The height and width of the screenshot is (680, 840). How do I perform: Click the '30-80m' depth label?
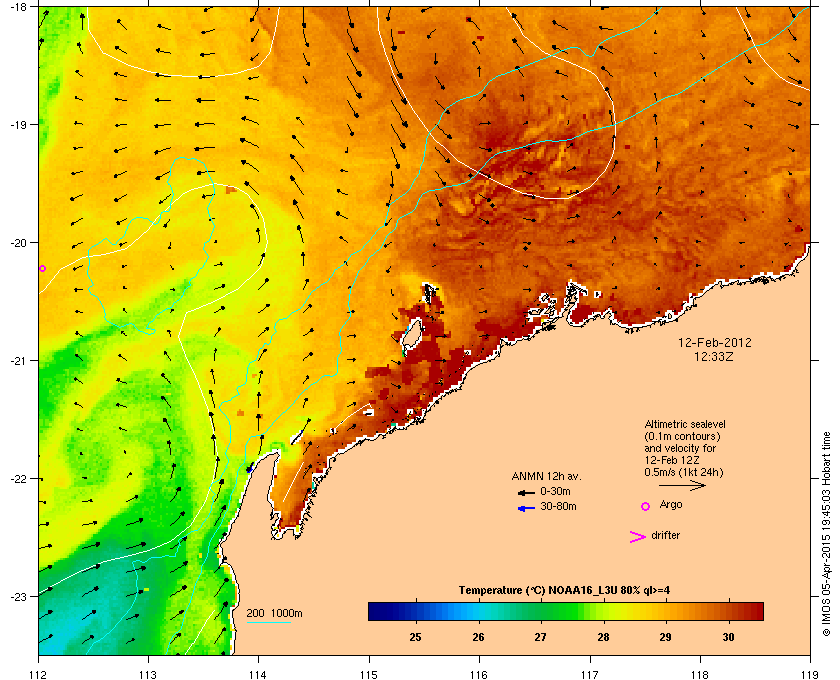[x=558, y=506]
